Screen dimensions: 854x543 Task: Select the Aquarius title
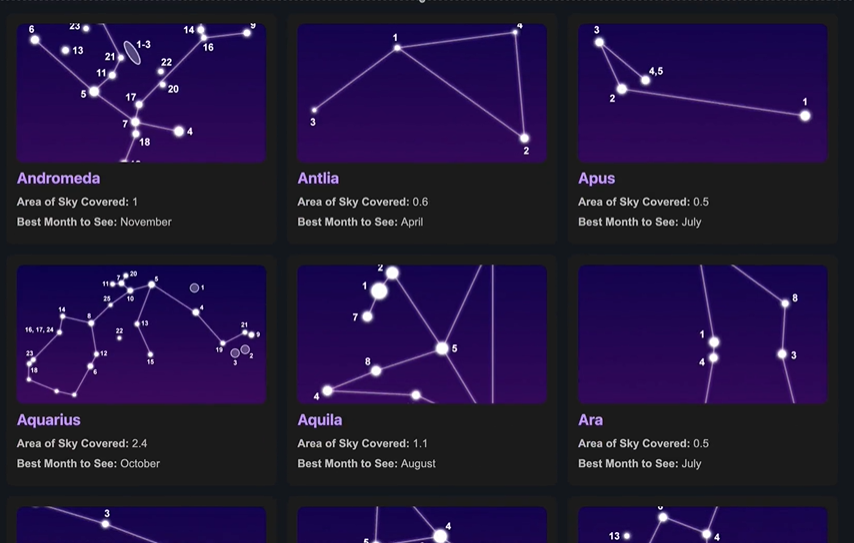(48, 420)
